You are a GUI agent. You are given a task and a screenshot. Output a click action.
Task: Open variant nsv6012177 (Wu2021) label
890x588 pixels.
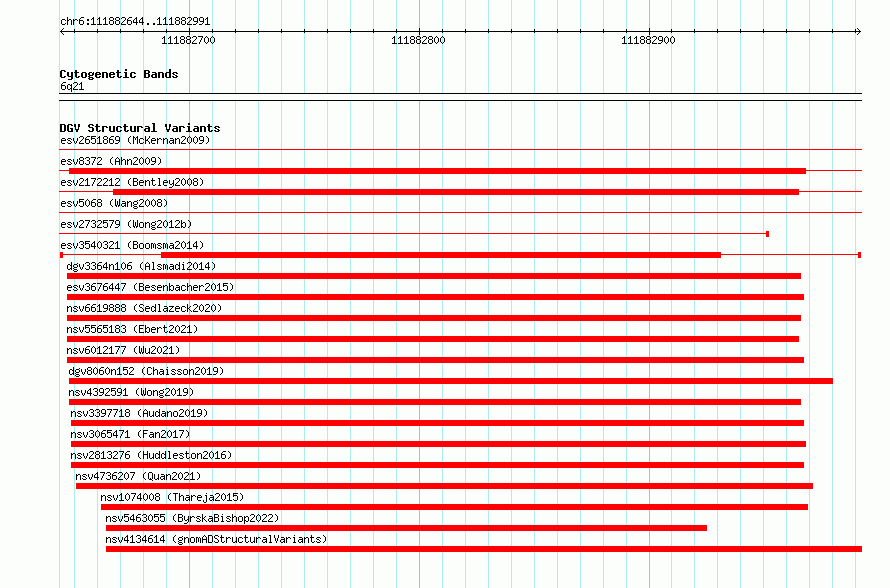123,350
